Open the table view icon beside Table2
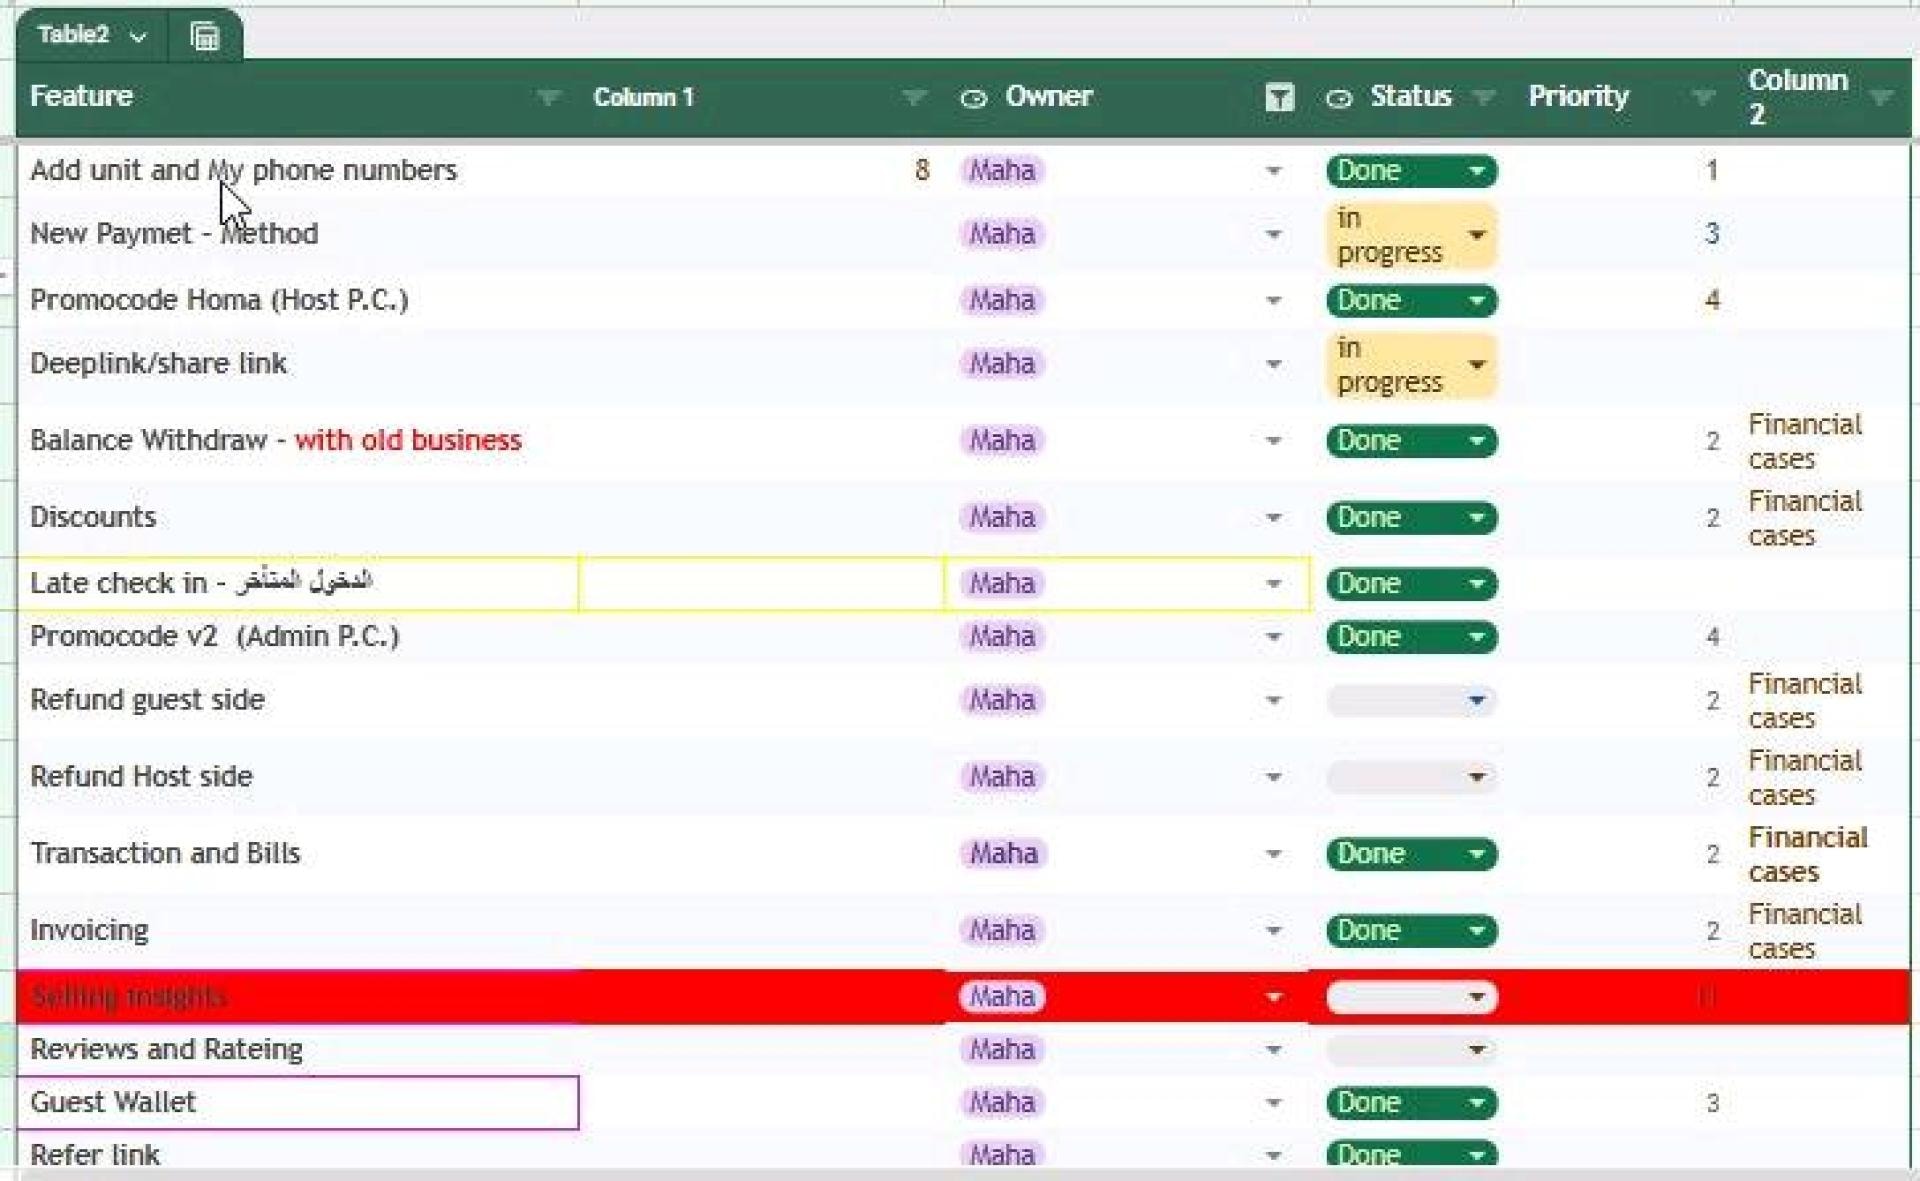1920x1181 pixels. tap(205, 37)
